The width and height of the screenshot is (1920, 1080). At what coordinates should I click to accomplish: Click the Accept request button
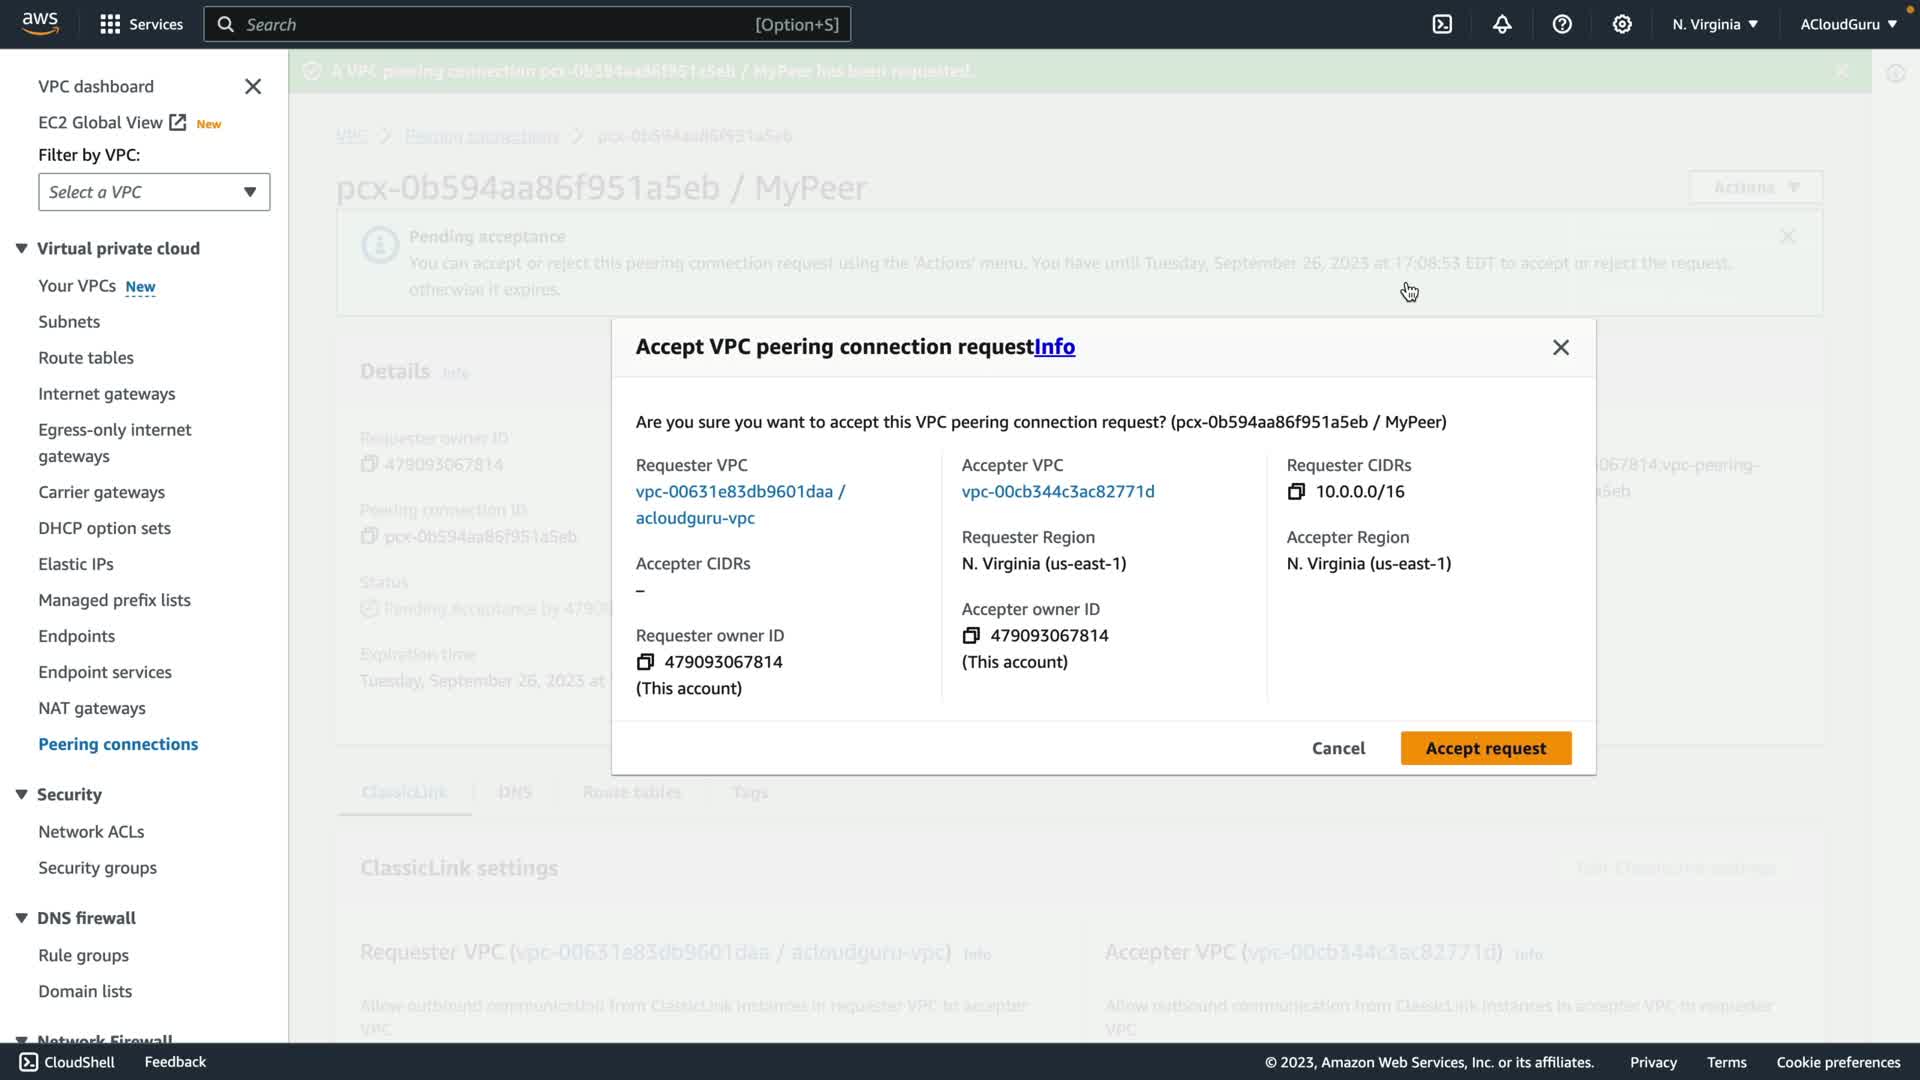click(x=1485, y=748)
